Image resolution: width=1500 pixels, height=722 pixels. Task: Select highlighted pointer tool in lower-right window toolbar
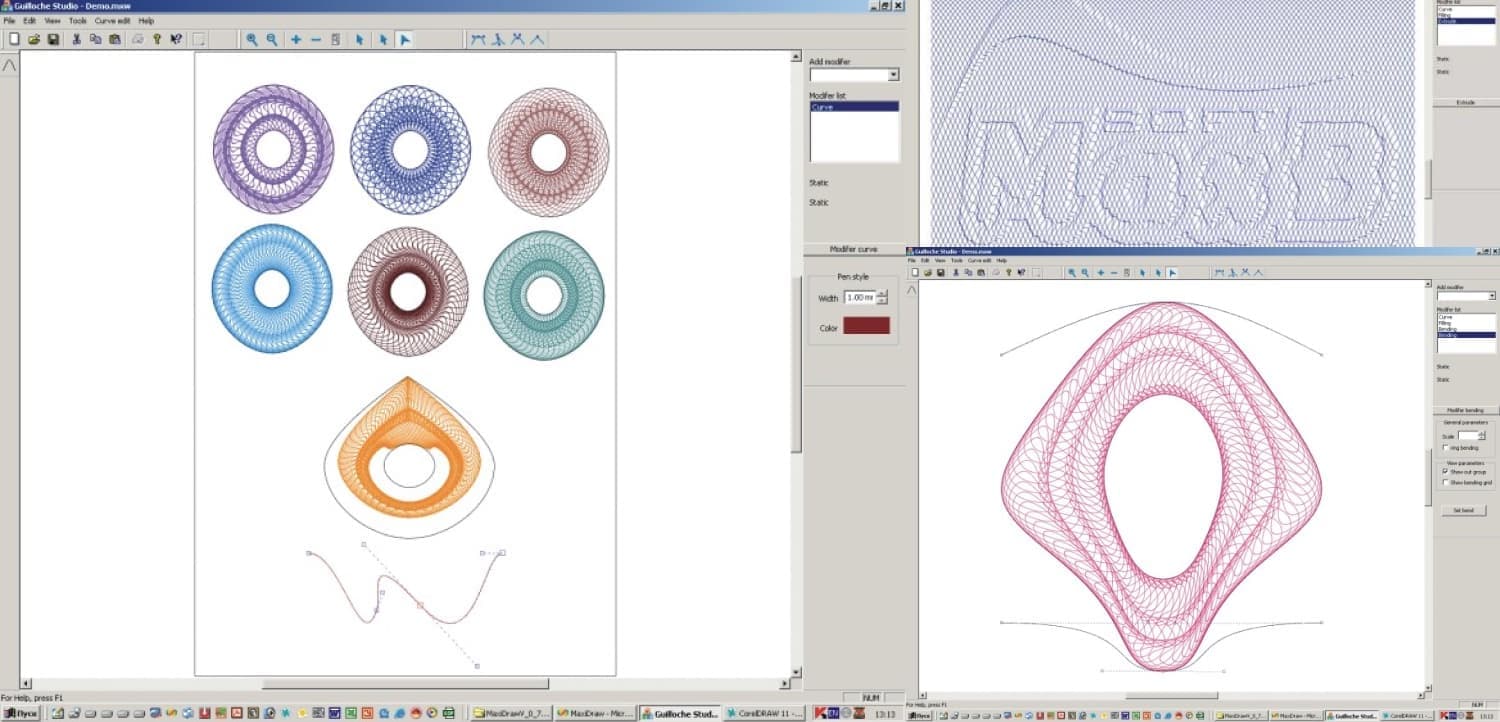click(1172, 272)
